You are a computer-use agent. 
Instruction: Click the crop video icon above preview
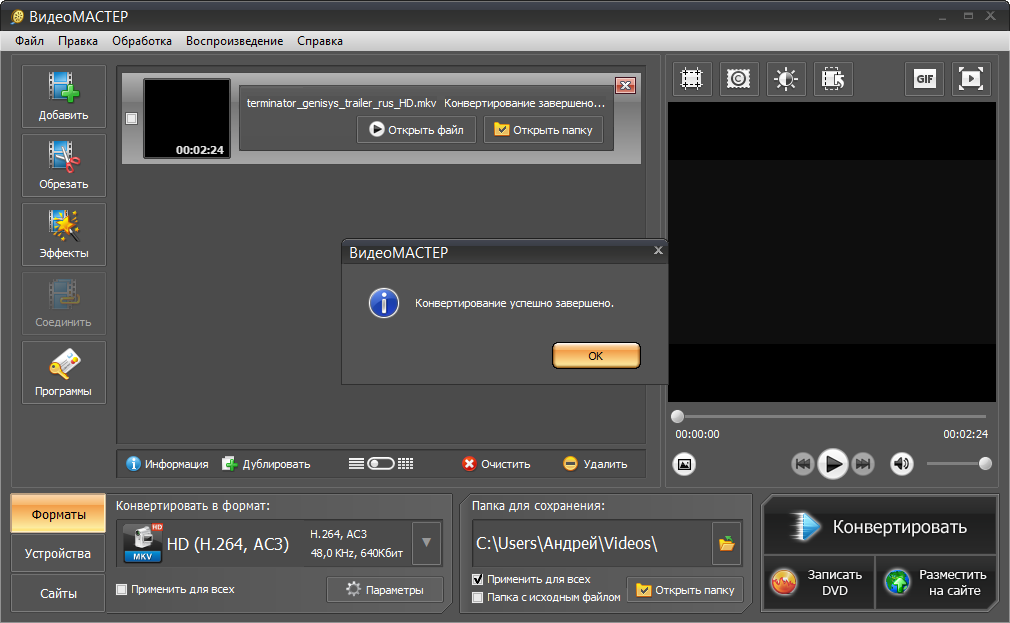(x=691, y=79)
